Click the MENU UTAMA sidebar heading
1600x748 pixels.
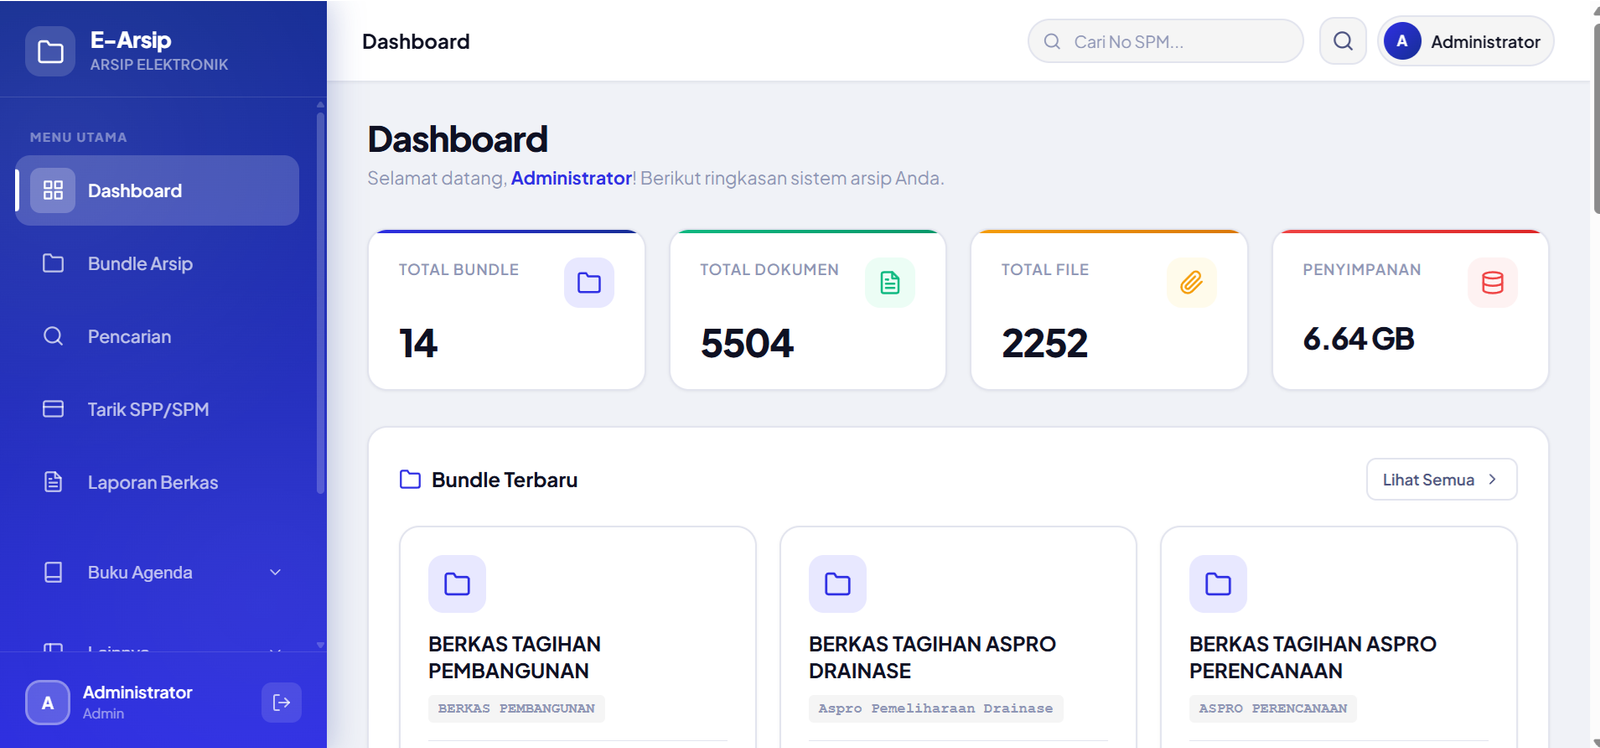click(x=78, y=137)
